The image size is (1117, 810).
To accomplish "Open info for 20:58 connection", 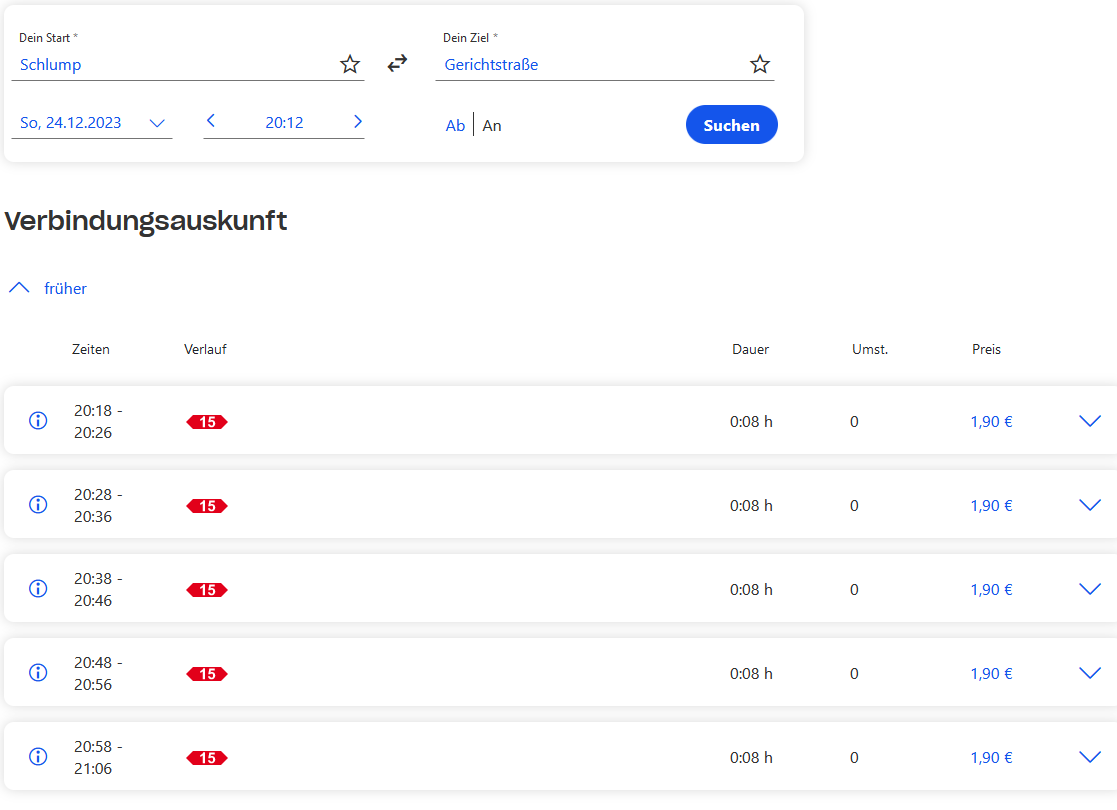I will (x=38, y=757).
